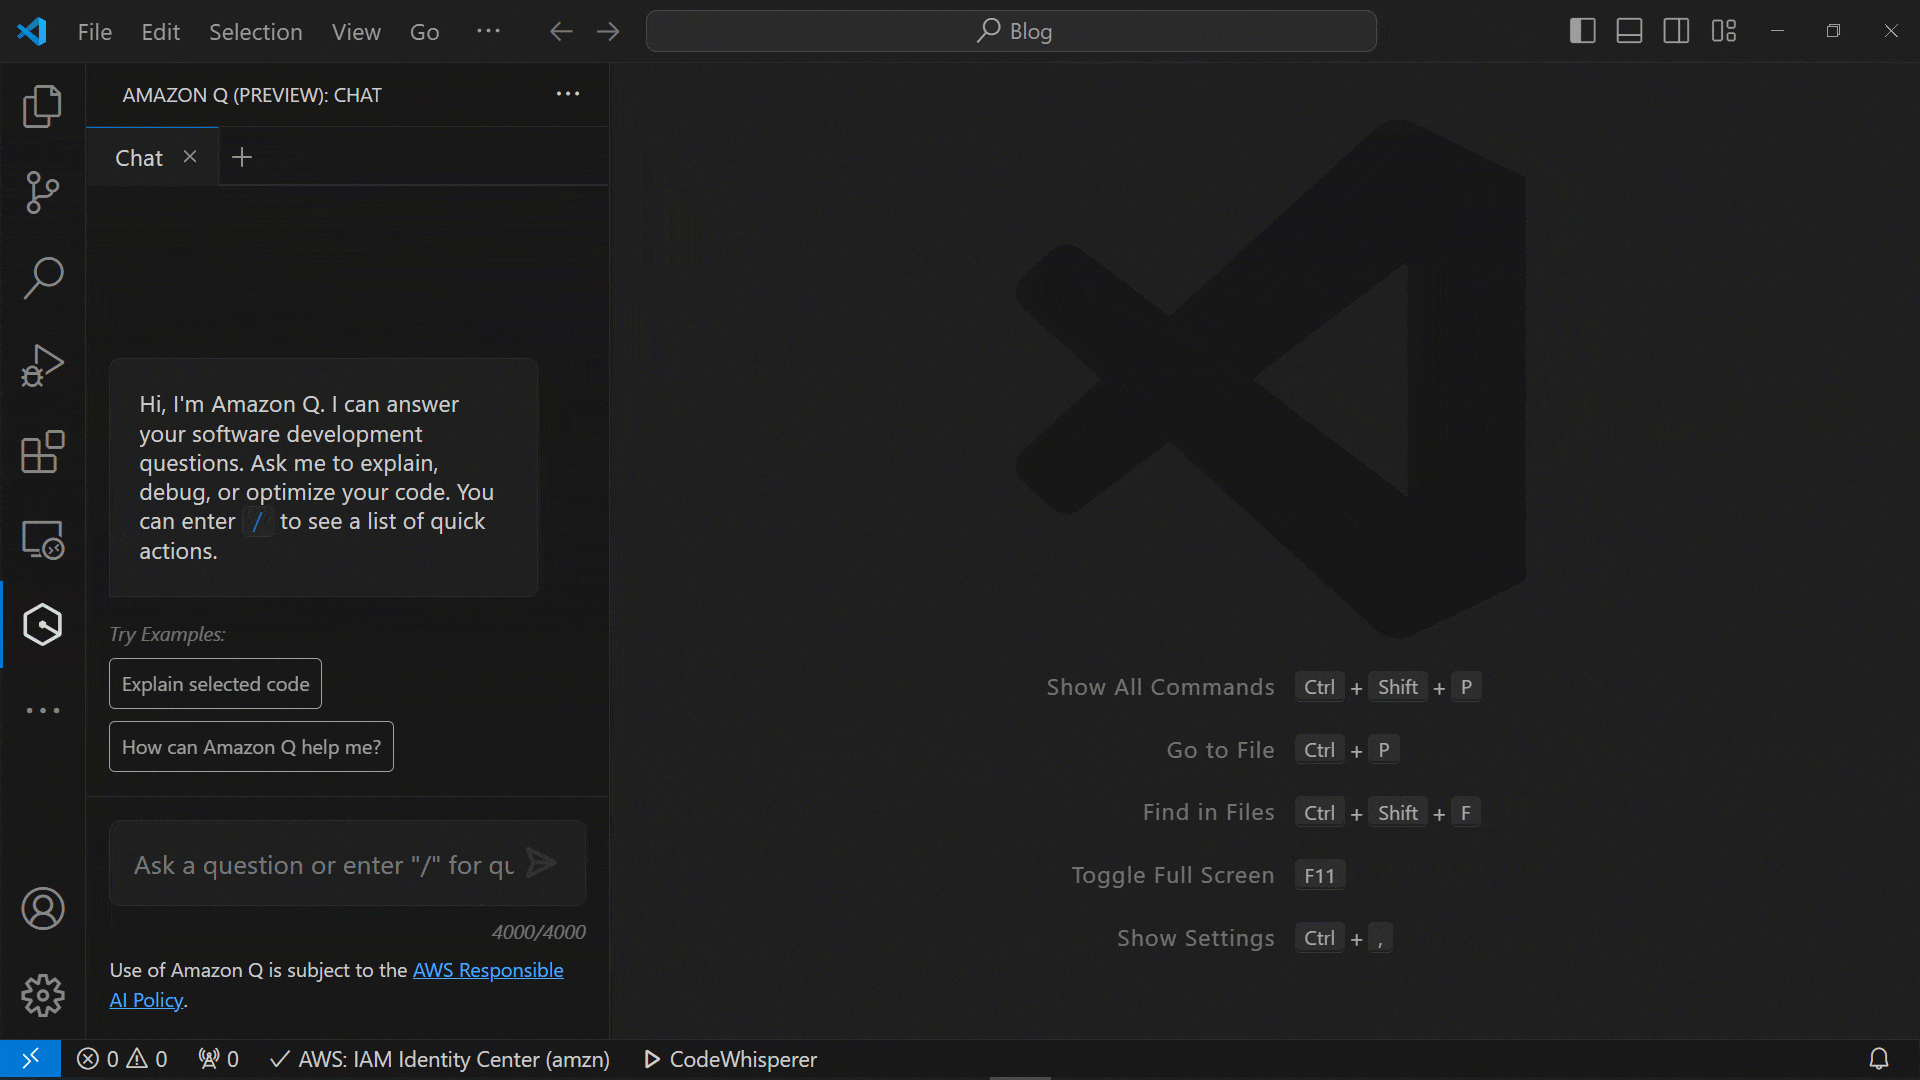Open the Explorer view
Screen dimensions: 1920x1080
(42, 105)
